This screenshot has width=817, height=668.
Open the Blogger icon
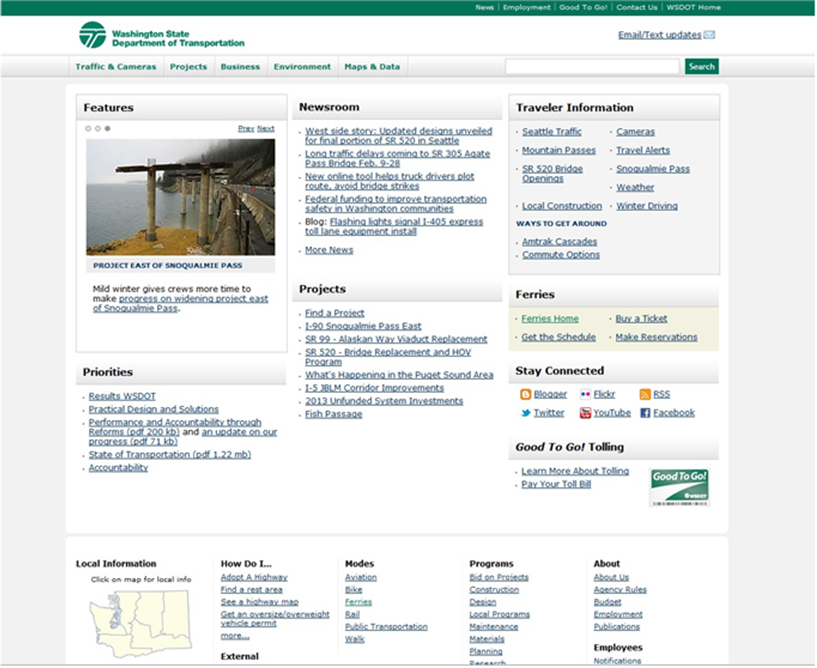pos(525,395)
